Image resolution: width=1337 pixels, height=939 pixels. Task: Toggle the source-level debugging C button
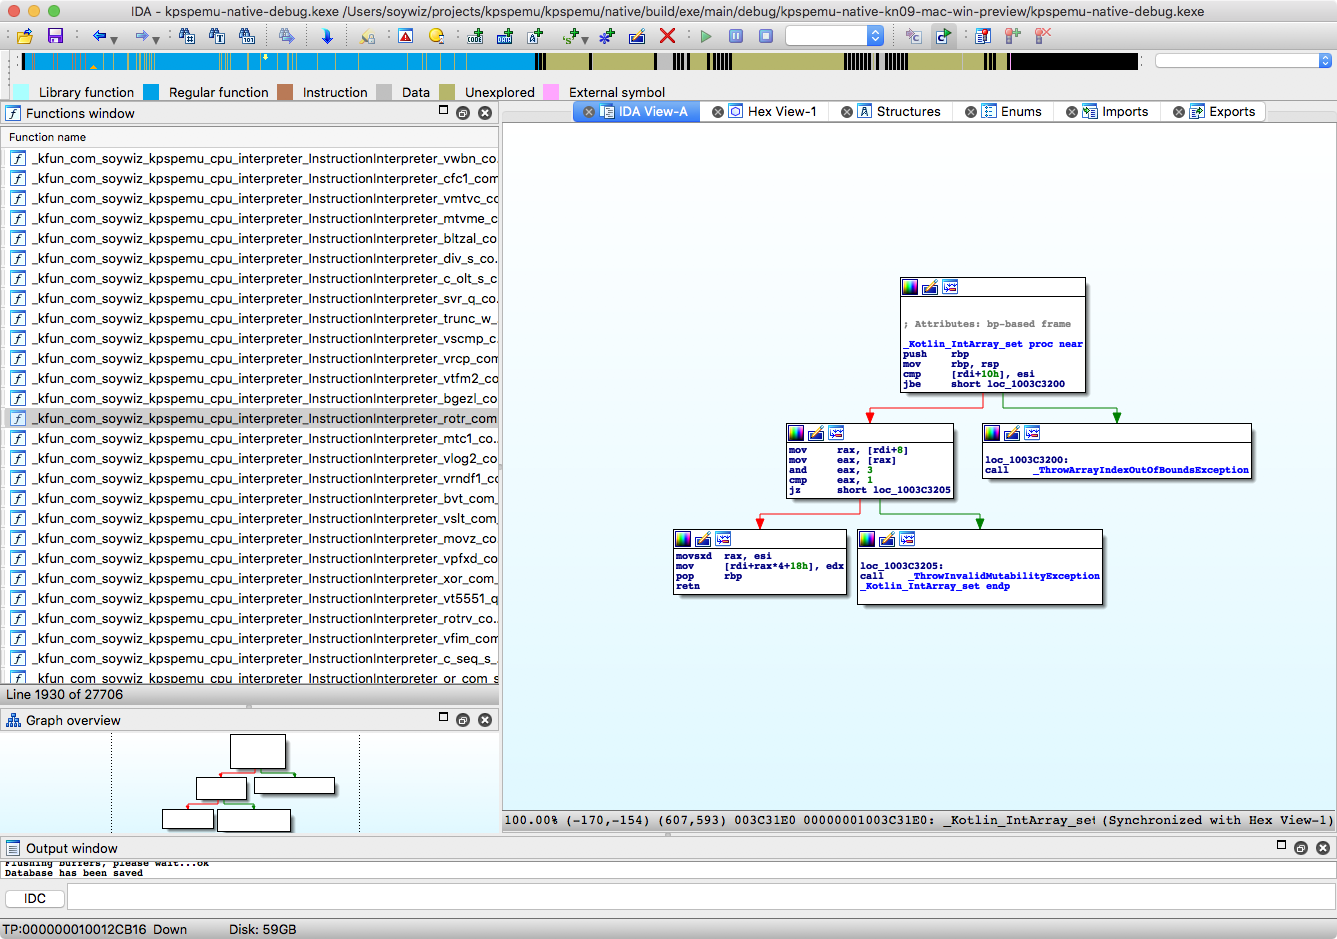point(943,36)
